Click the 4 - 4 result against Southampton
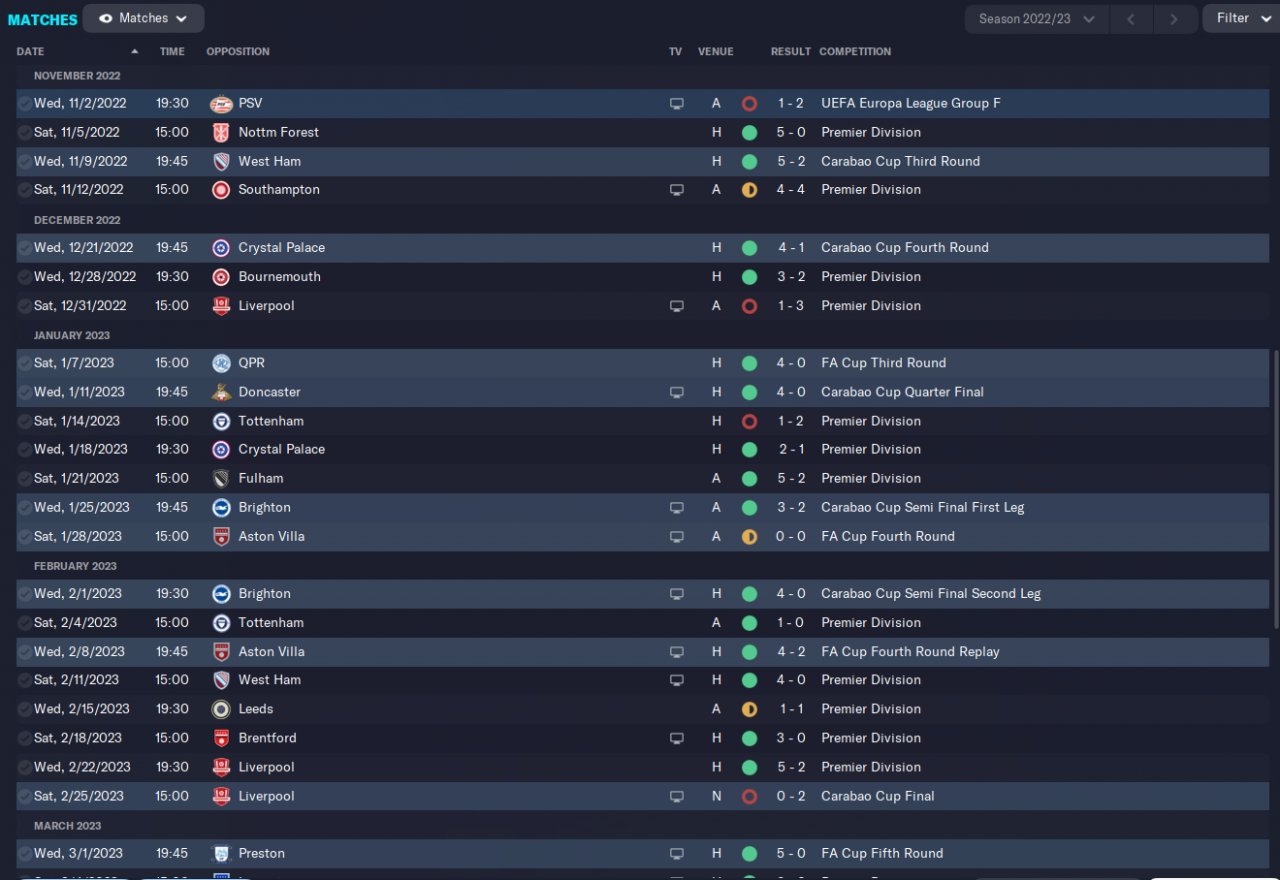The width and height of the screenshot is (1280, 880). 790,190
